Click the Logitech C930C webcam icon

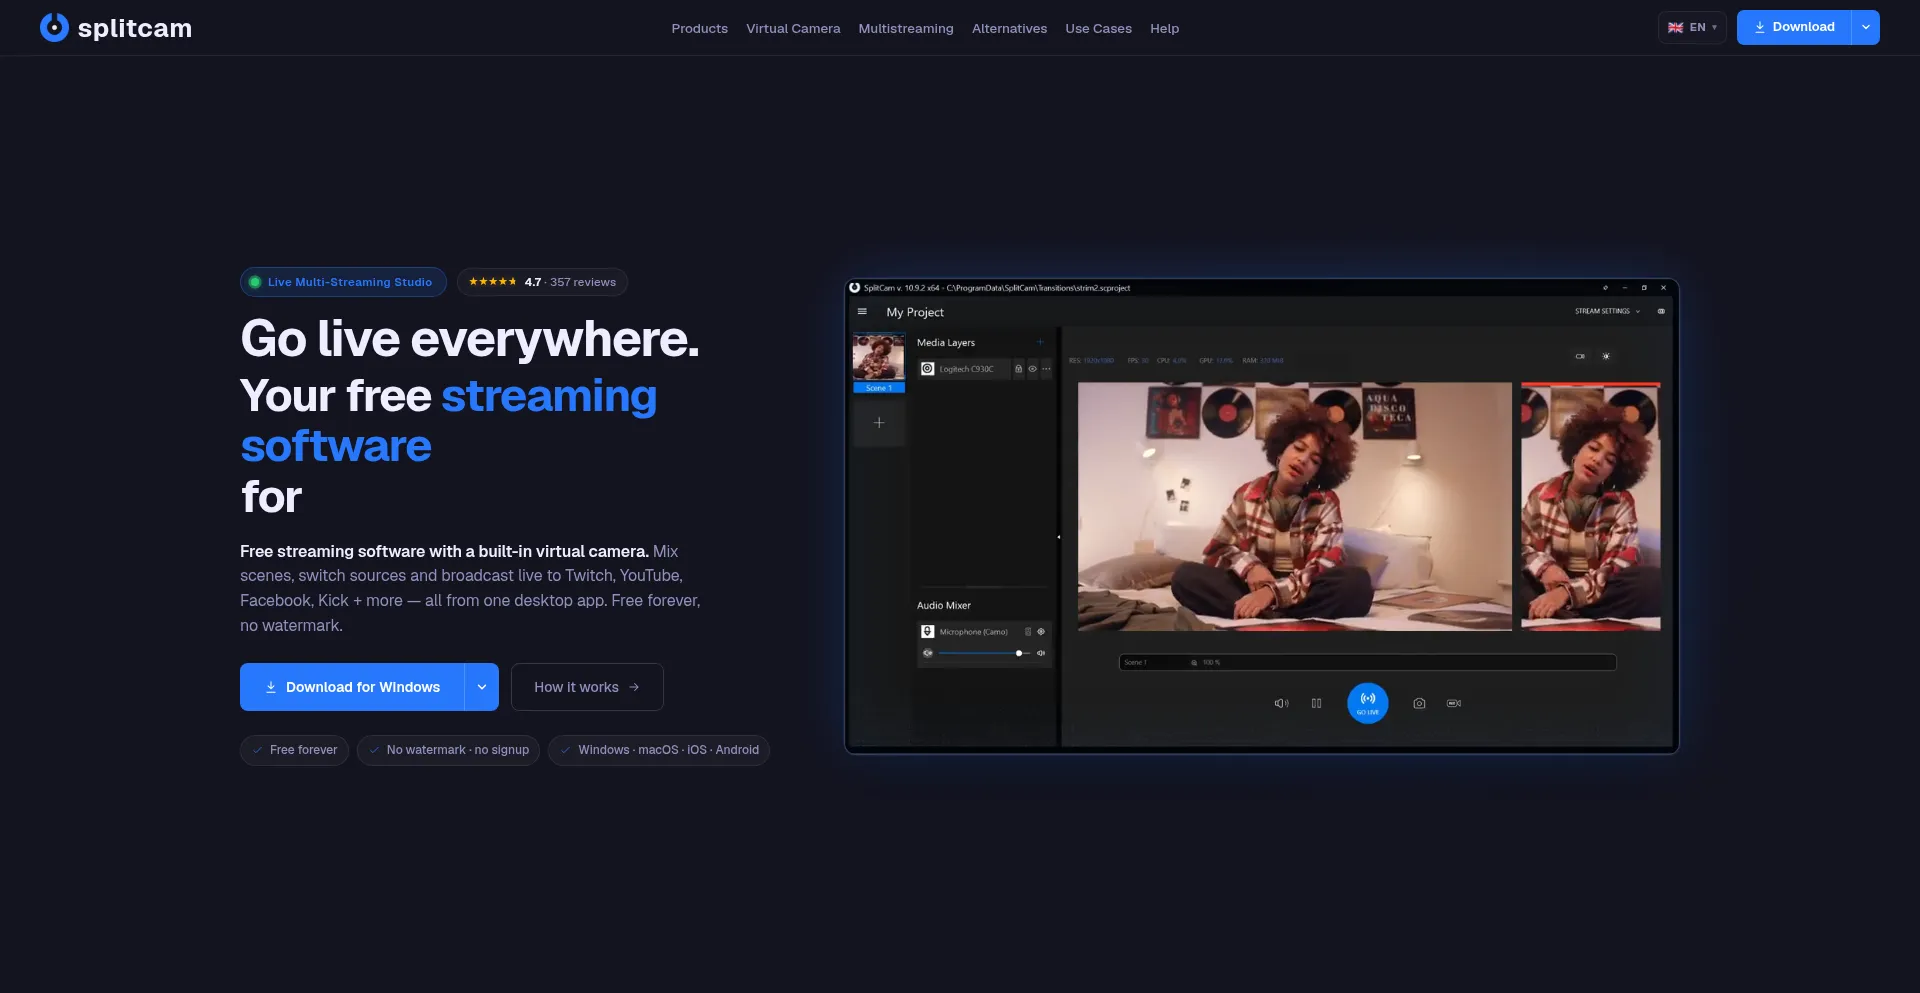click(928, 369)
